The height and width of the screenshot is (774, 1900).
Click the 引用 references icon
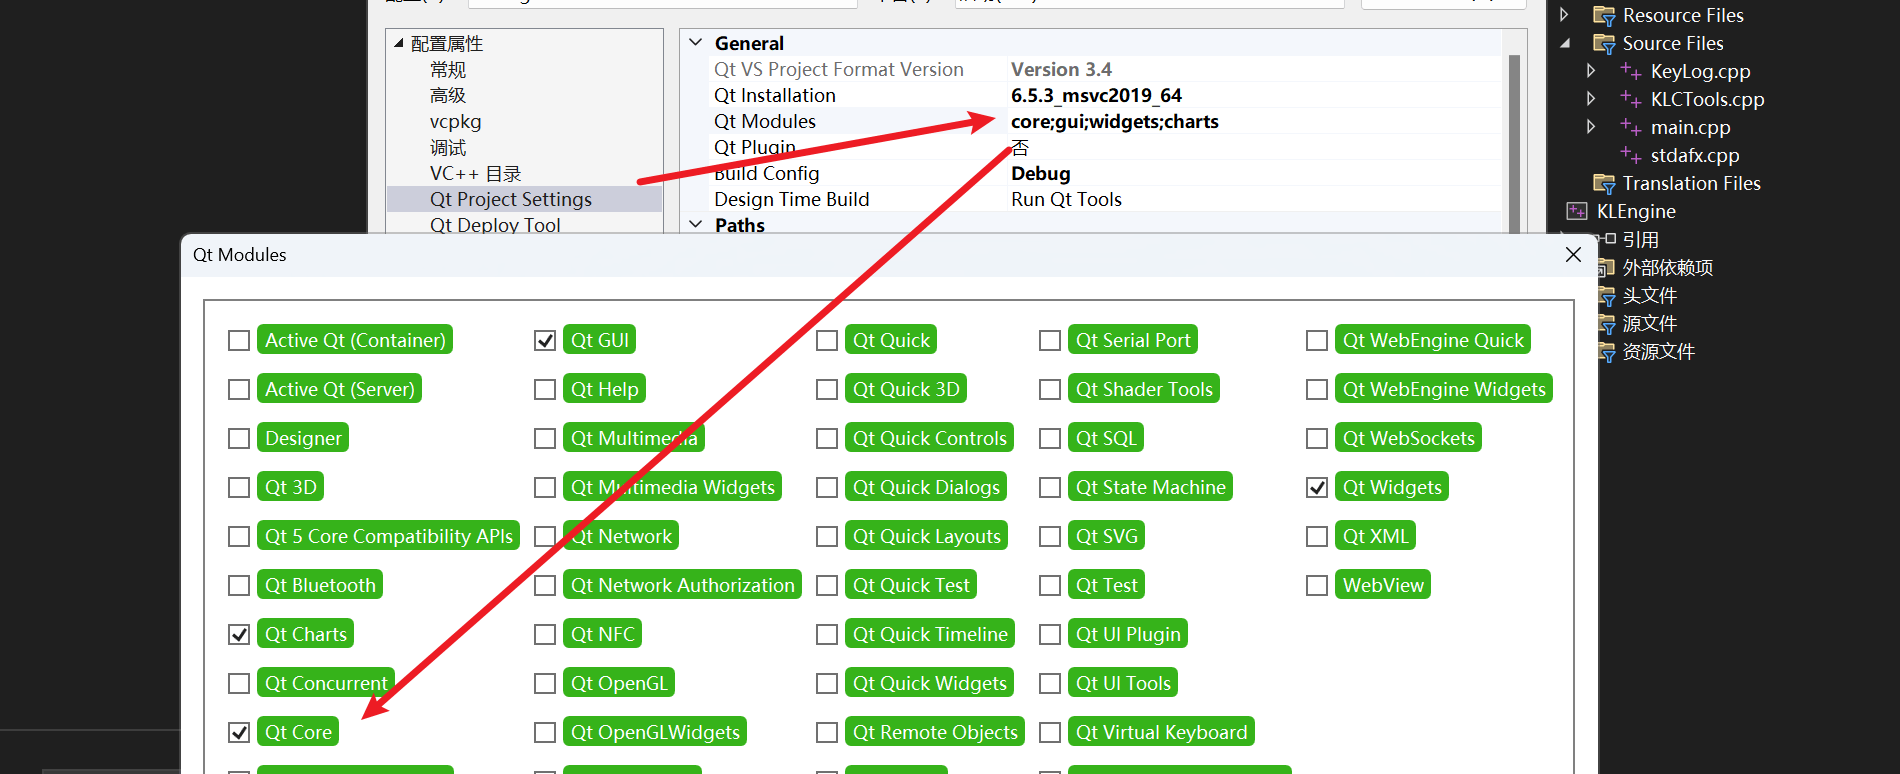tap(1608, 239)
